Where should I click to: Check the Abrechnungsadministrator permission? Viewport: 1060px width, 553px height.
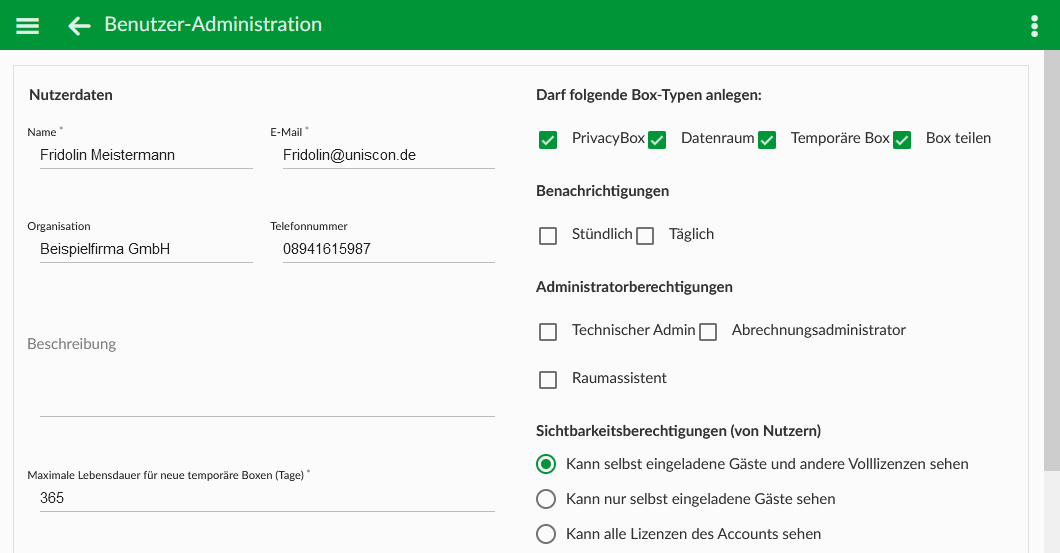(x=708, y=332)
